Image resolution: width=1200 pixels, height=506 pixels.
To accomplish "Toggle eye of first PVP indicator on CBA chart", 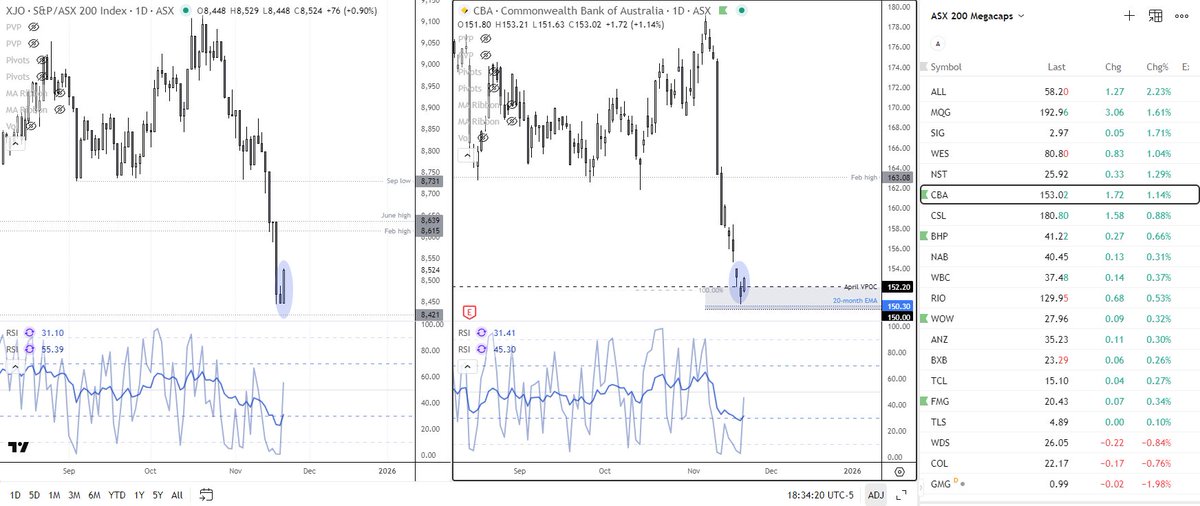I will tap(485, 37).
